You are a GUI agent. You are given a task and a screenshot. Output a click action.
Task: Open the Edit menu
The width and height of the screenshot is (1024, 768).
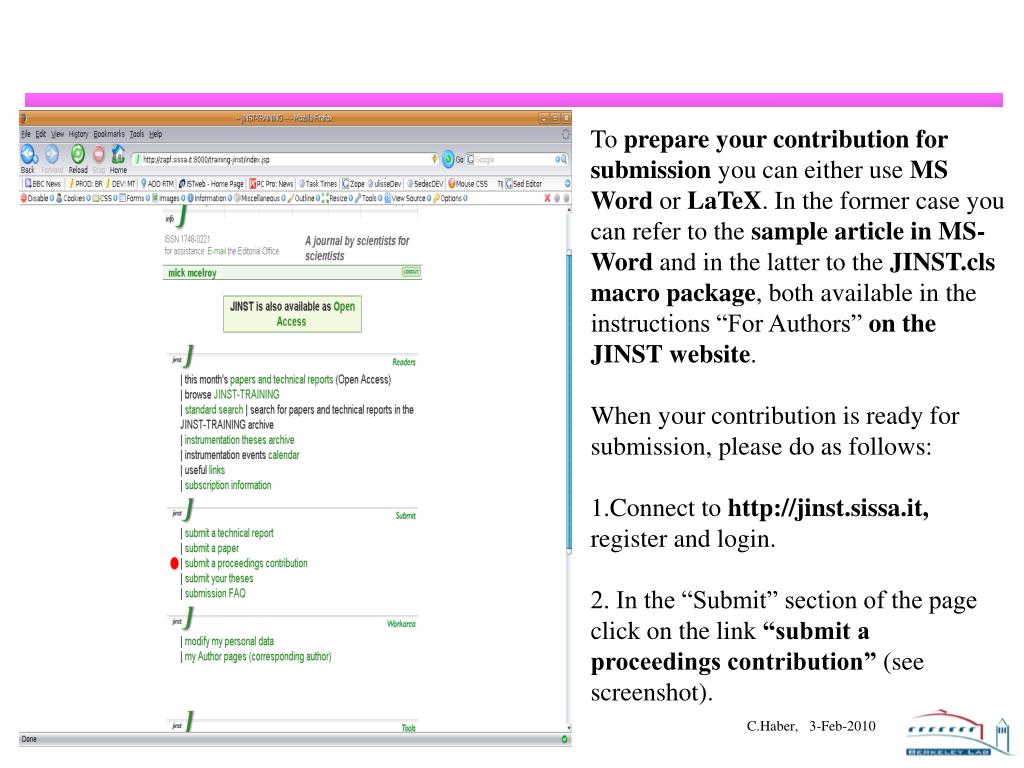(40, 134)
